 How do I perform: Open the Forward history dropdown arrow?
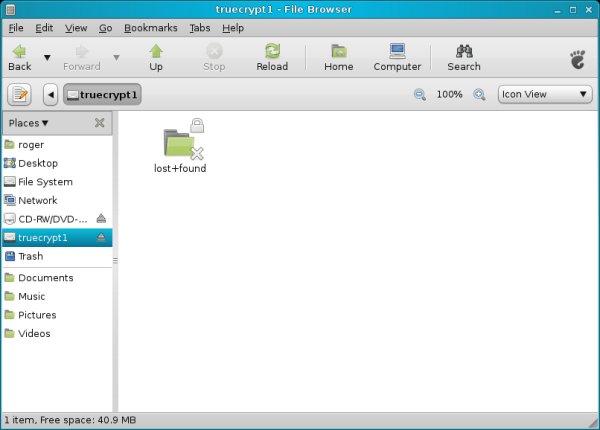[116, 58]
